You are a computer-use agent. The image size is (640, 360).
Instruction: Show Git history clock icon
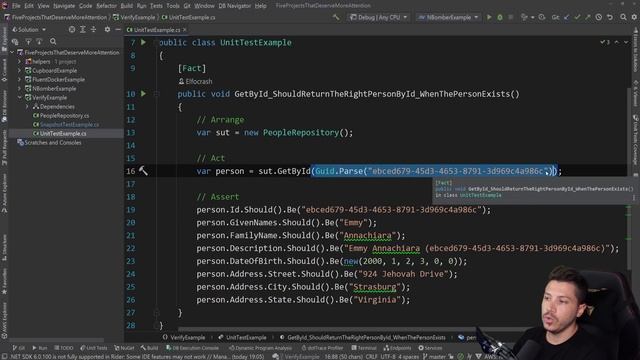click(x=598, y=18)
